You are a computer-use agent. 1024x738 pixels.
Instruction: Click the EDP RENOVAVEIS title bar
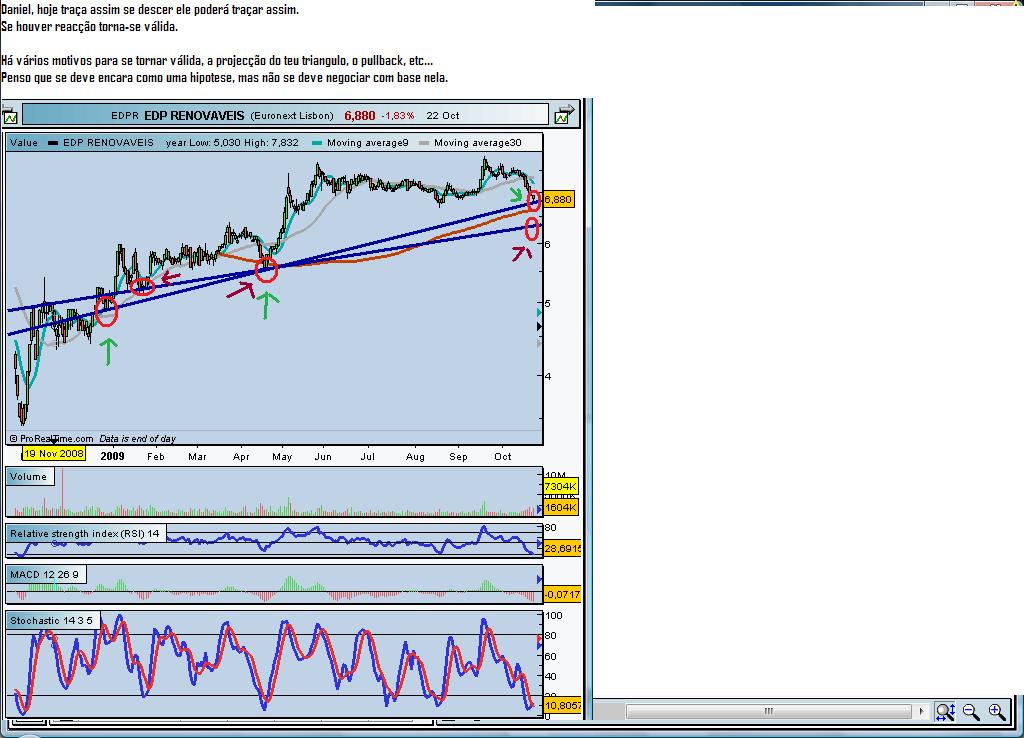coord(285,115)
